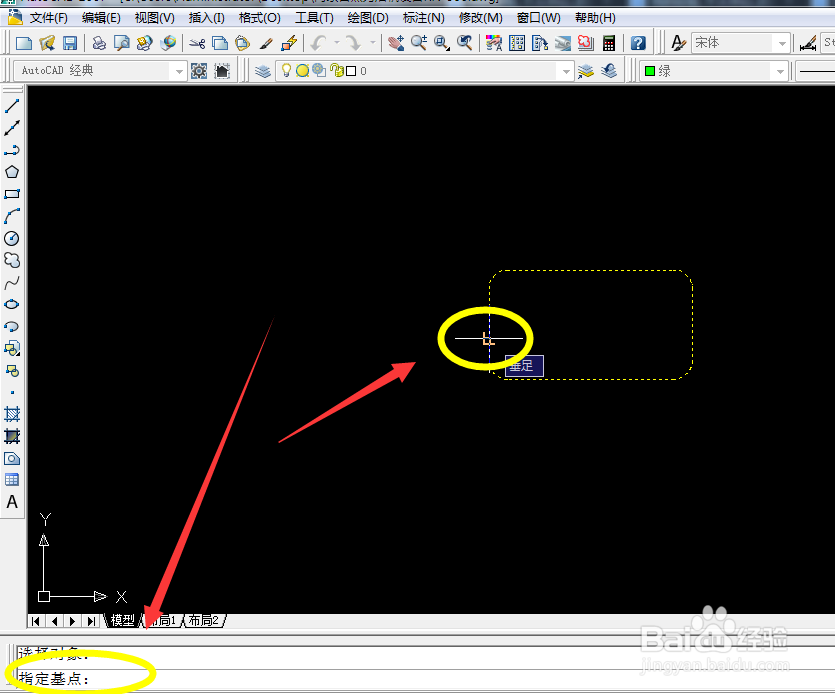Click the Undo arrow
The image size is (835, 694).
(x=318, y=43)
